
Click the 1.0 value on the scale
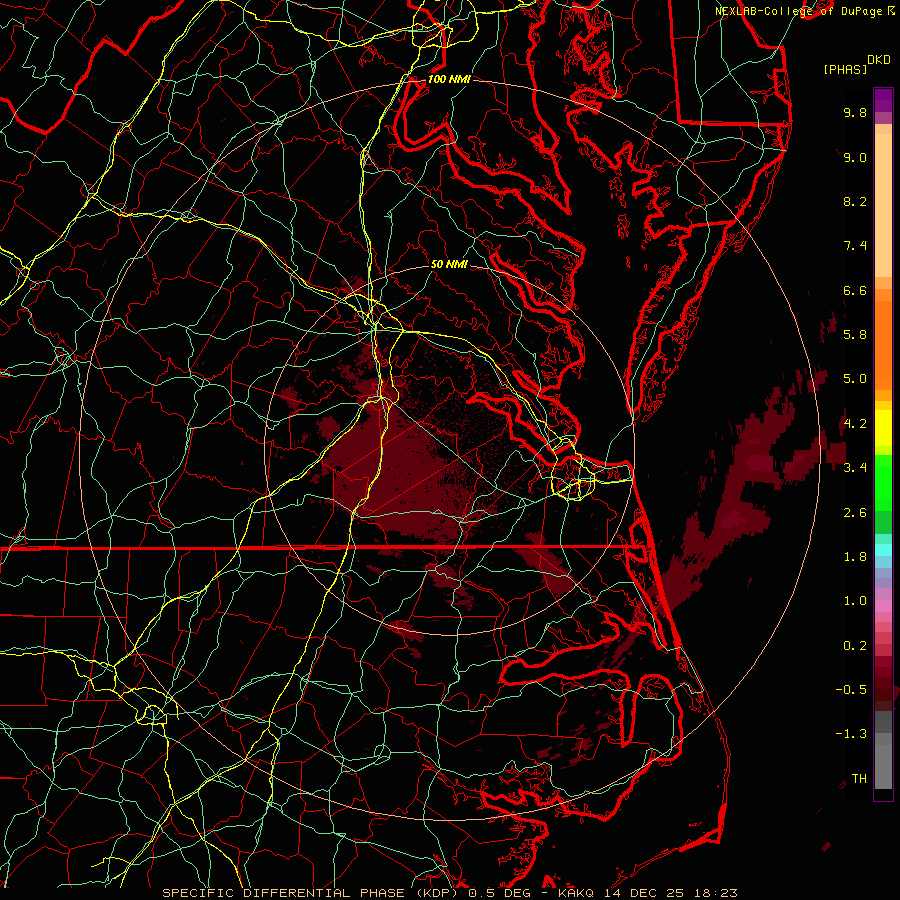pyautogui.click(x=855, y=601)
